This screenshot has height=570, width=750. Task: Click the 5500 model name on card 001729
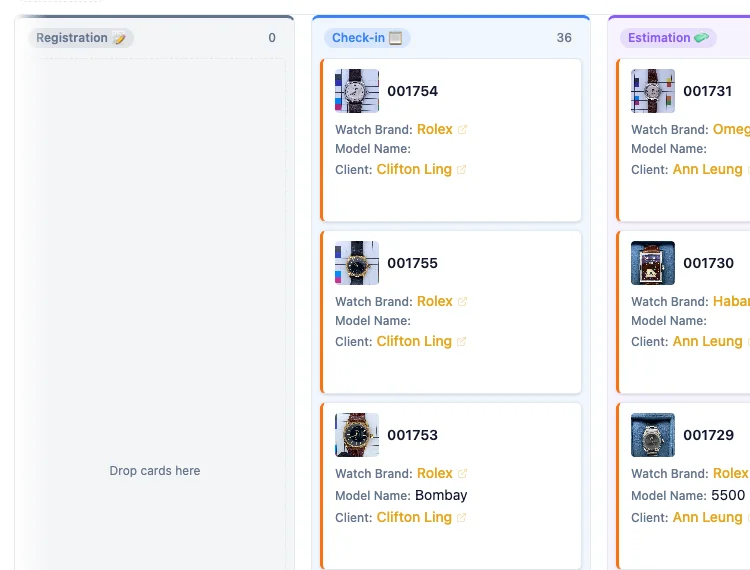tap(728, 495)
